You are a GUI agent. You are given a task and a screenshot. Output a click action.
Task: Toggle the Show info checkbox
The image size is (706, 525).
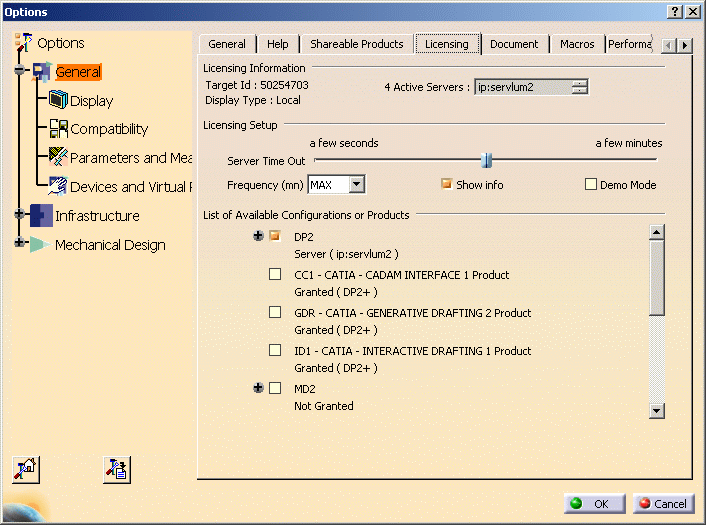pyautogui.click(x=446, y=184)
